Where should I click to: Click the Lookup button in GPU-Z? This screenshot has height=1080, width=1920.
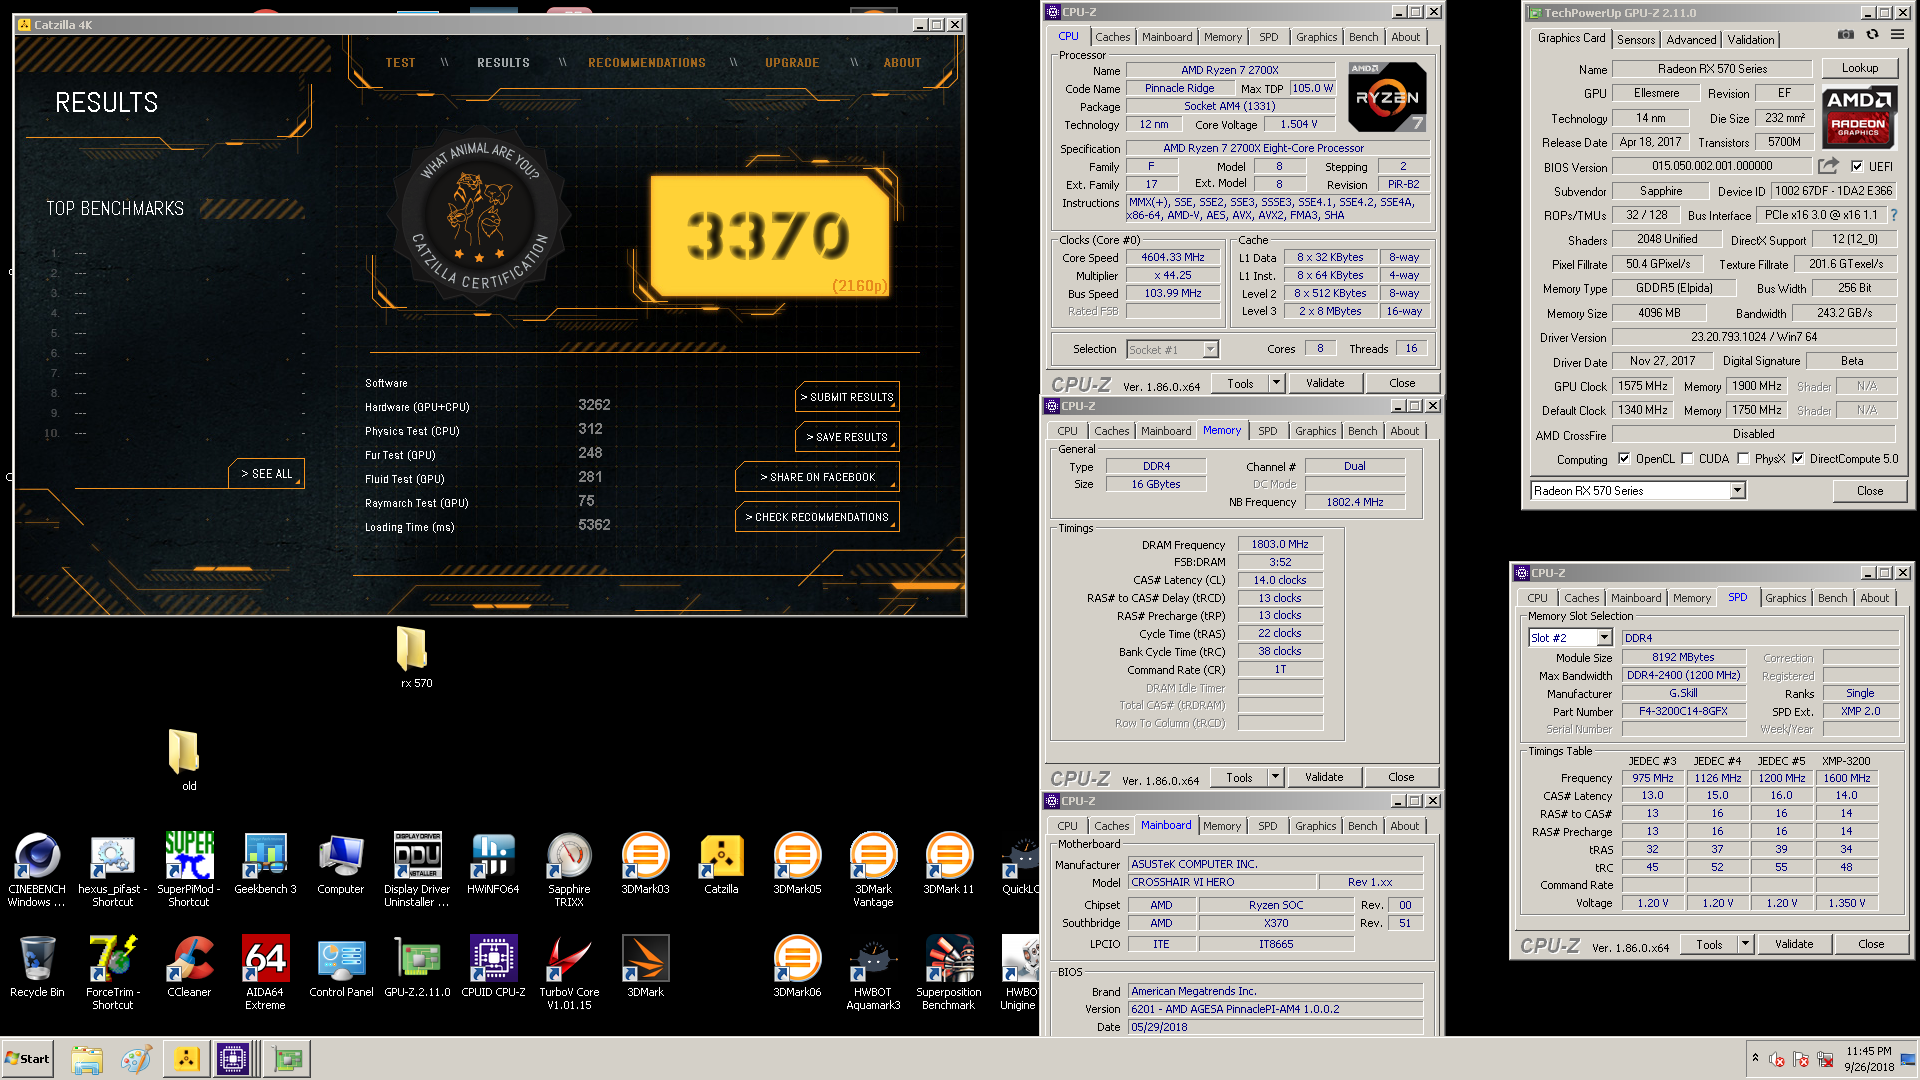coord(1859,68)
